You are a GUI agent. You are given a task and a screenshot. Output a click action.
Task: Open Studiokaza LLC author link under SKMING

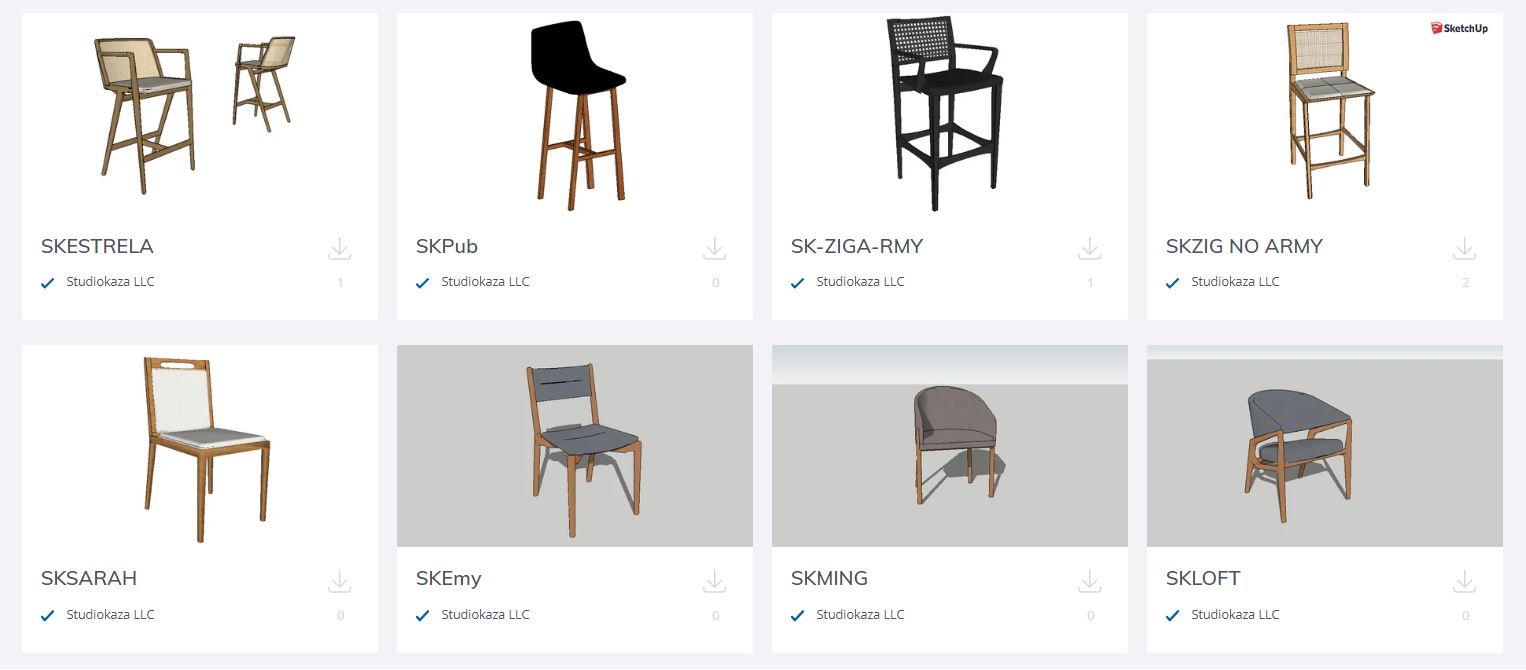(x=860, y=615)
